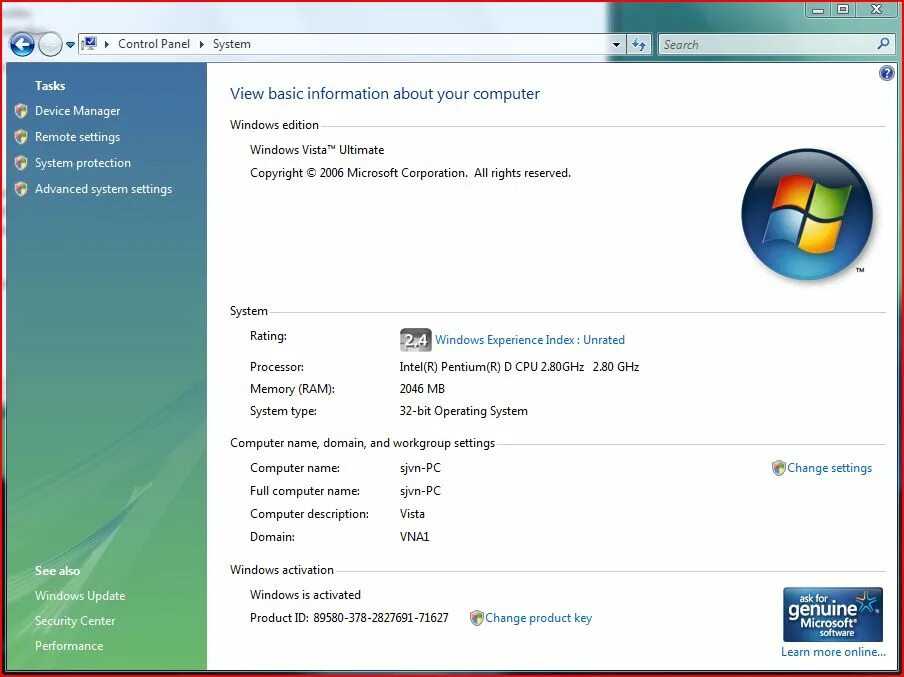904x677 pixels.
Task: Click the shield icon beside Change settings
Action: [778, 468]
